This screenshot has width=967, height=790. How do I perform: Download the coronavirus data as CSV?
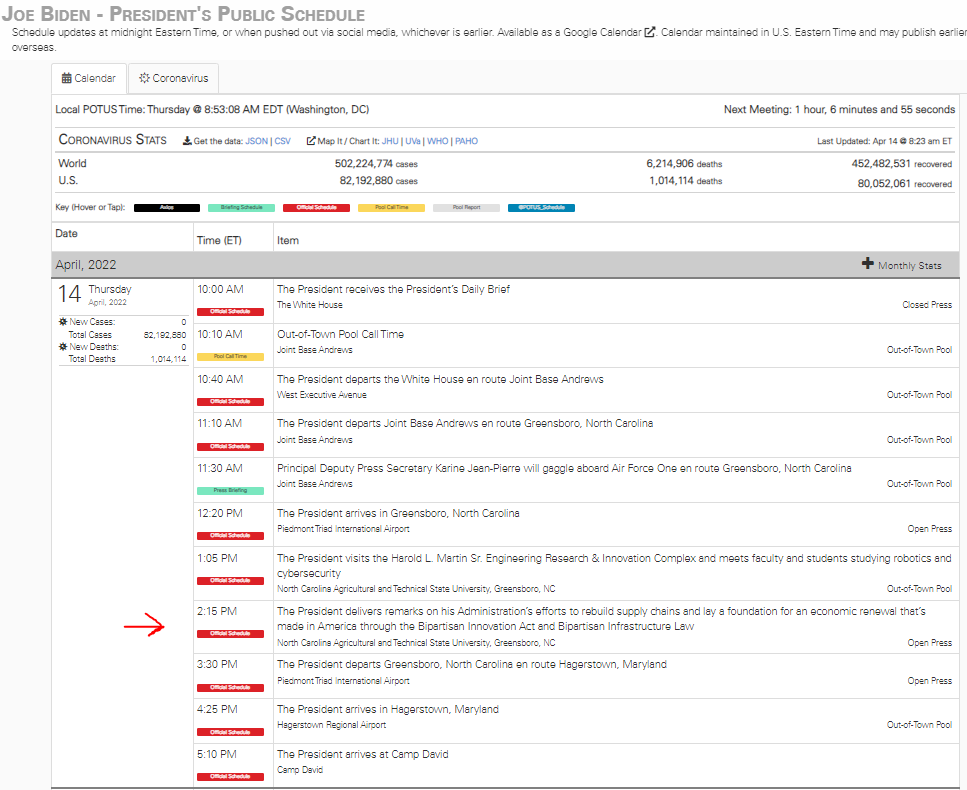(282, 141)
